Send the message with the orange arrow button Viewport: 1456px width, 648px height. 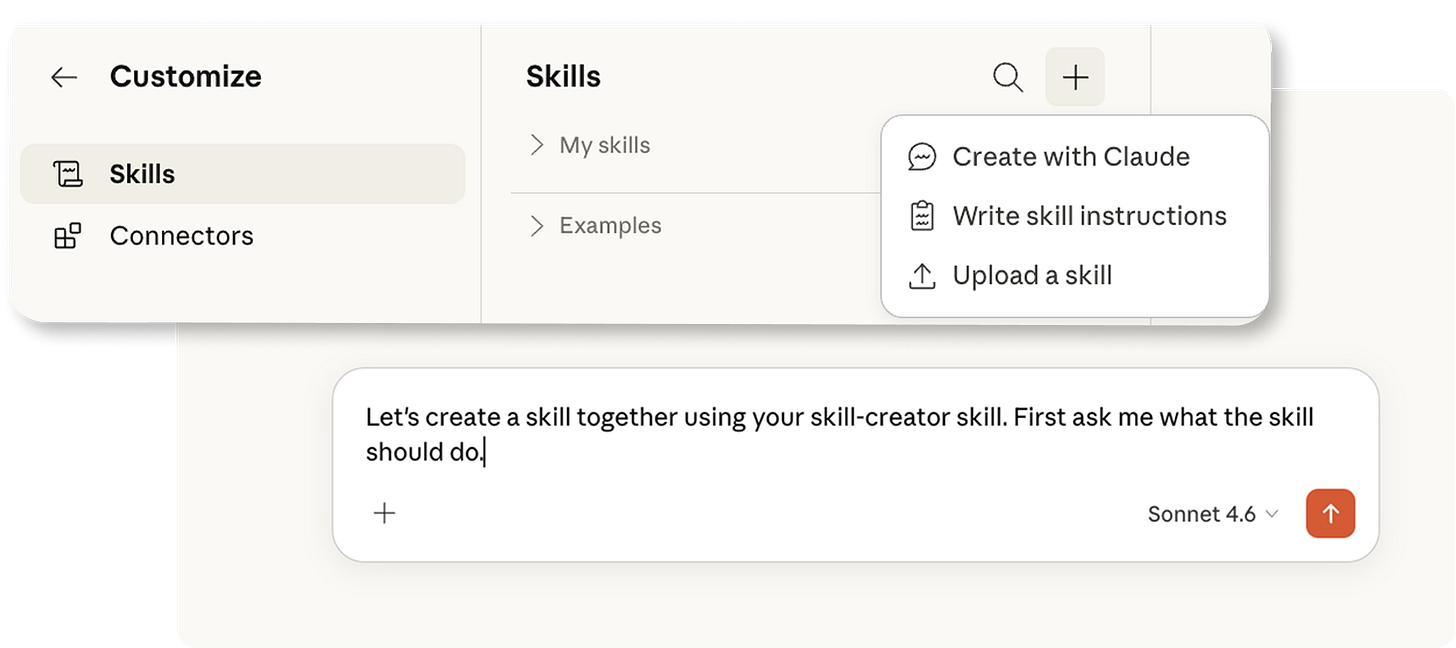tap(1330, 513)
